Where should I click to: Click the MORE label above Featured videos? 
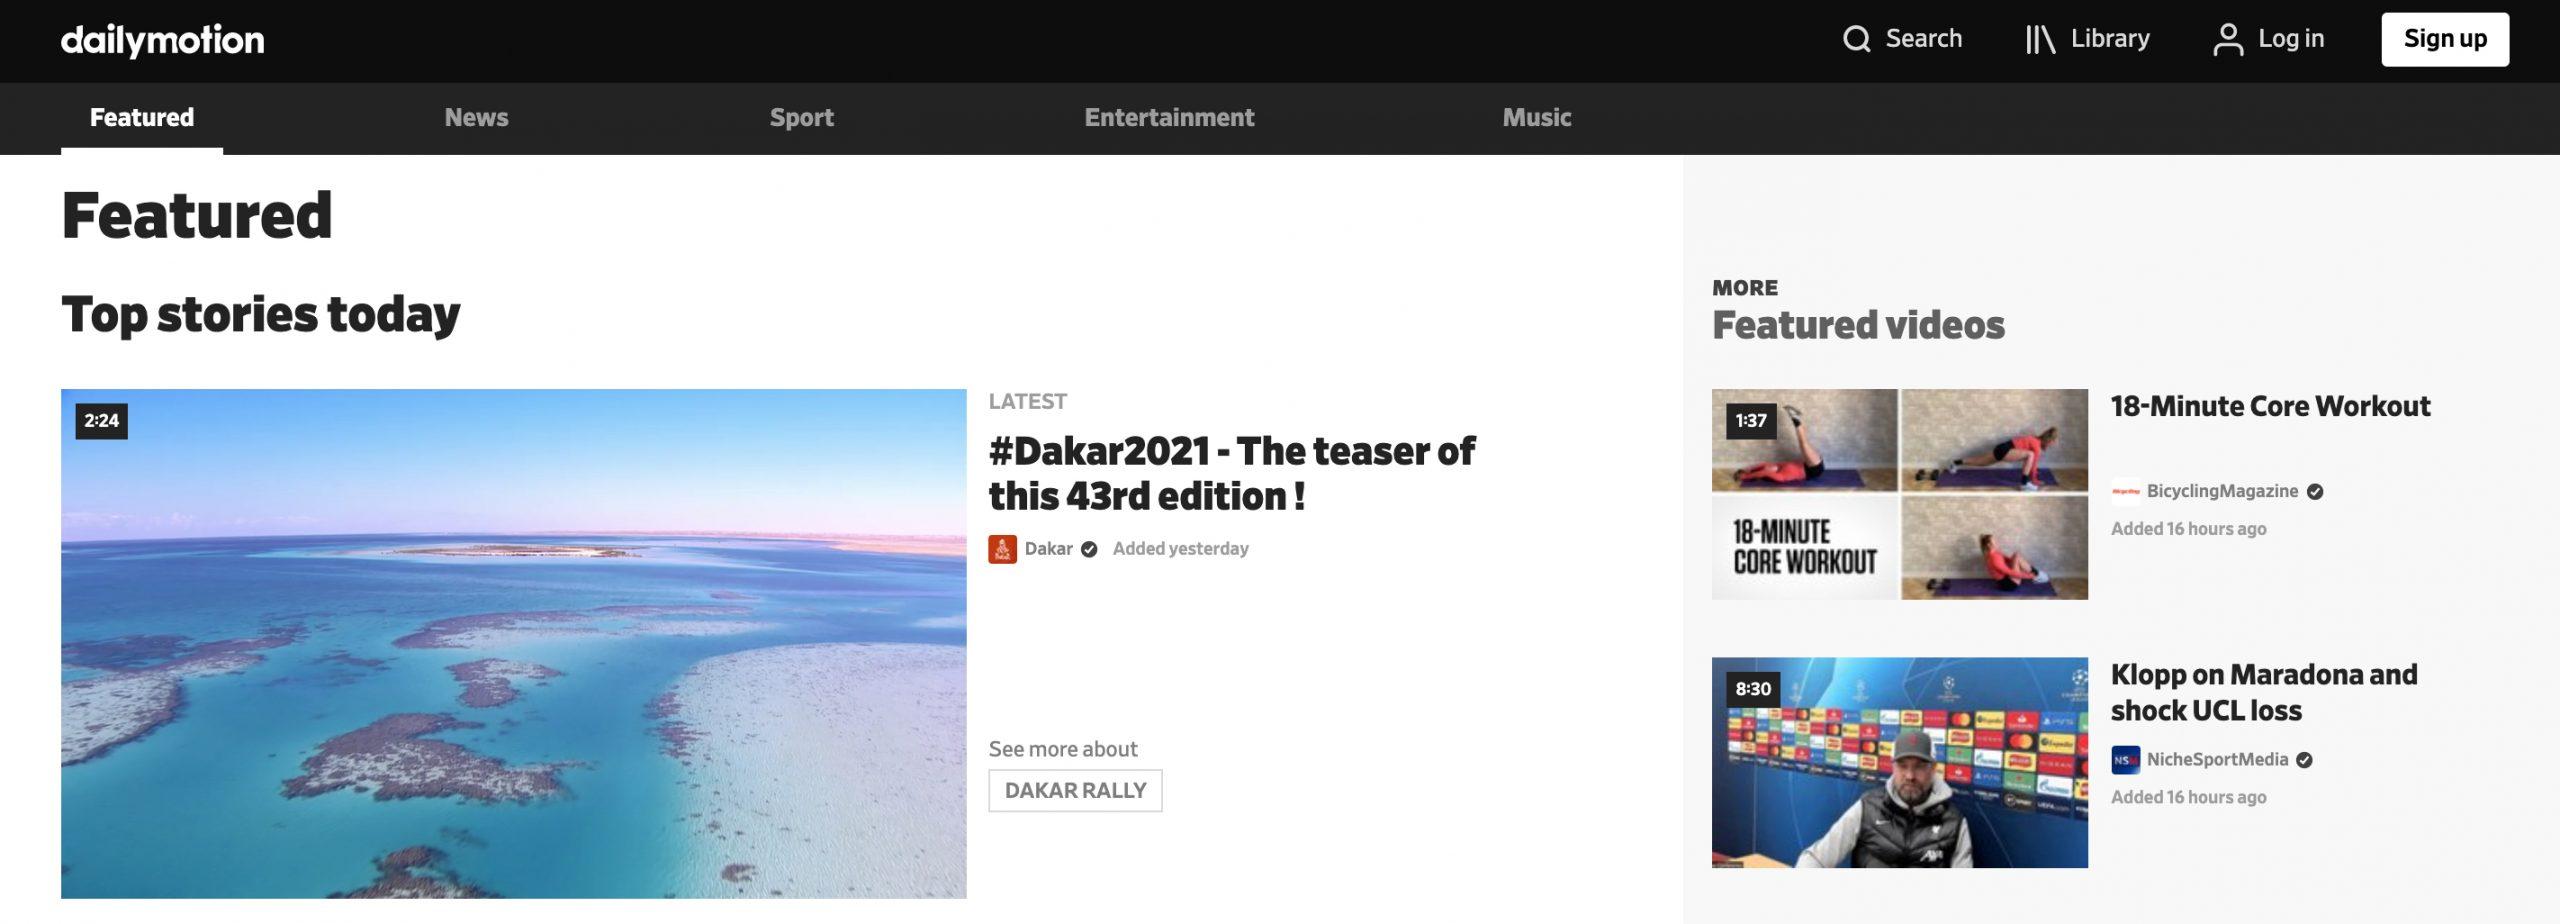(1745, 288)
